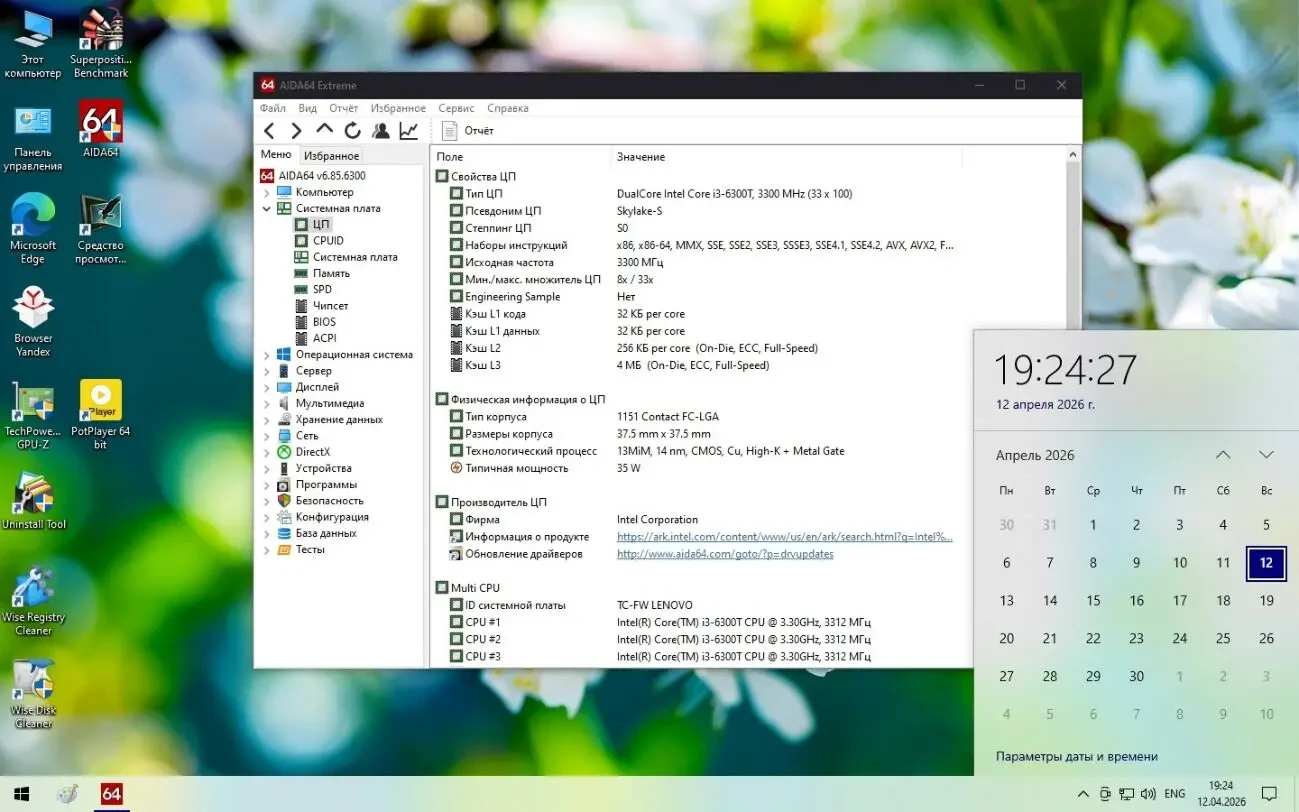
Task: Collapse the Системная плата tree branch
Action: coord(264,208)
